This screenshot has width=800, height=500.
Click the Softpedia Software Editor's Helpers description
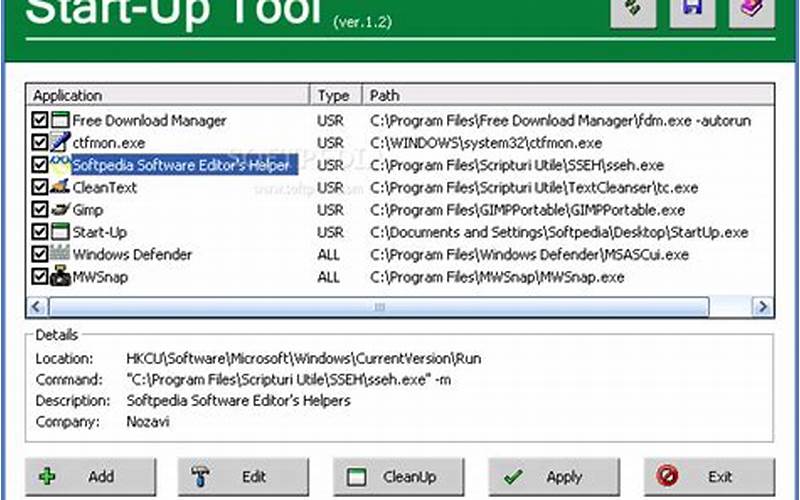pyautogui.click(x=238, y=401)
